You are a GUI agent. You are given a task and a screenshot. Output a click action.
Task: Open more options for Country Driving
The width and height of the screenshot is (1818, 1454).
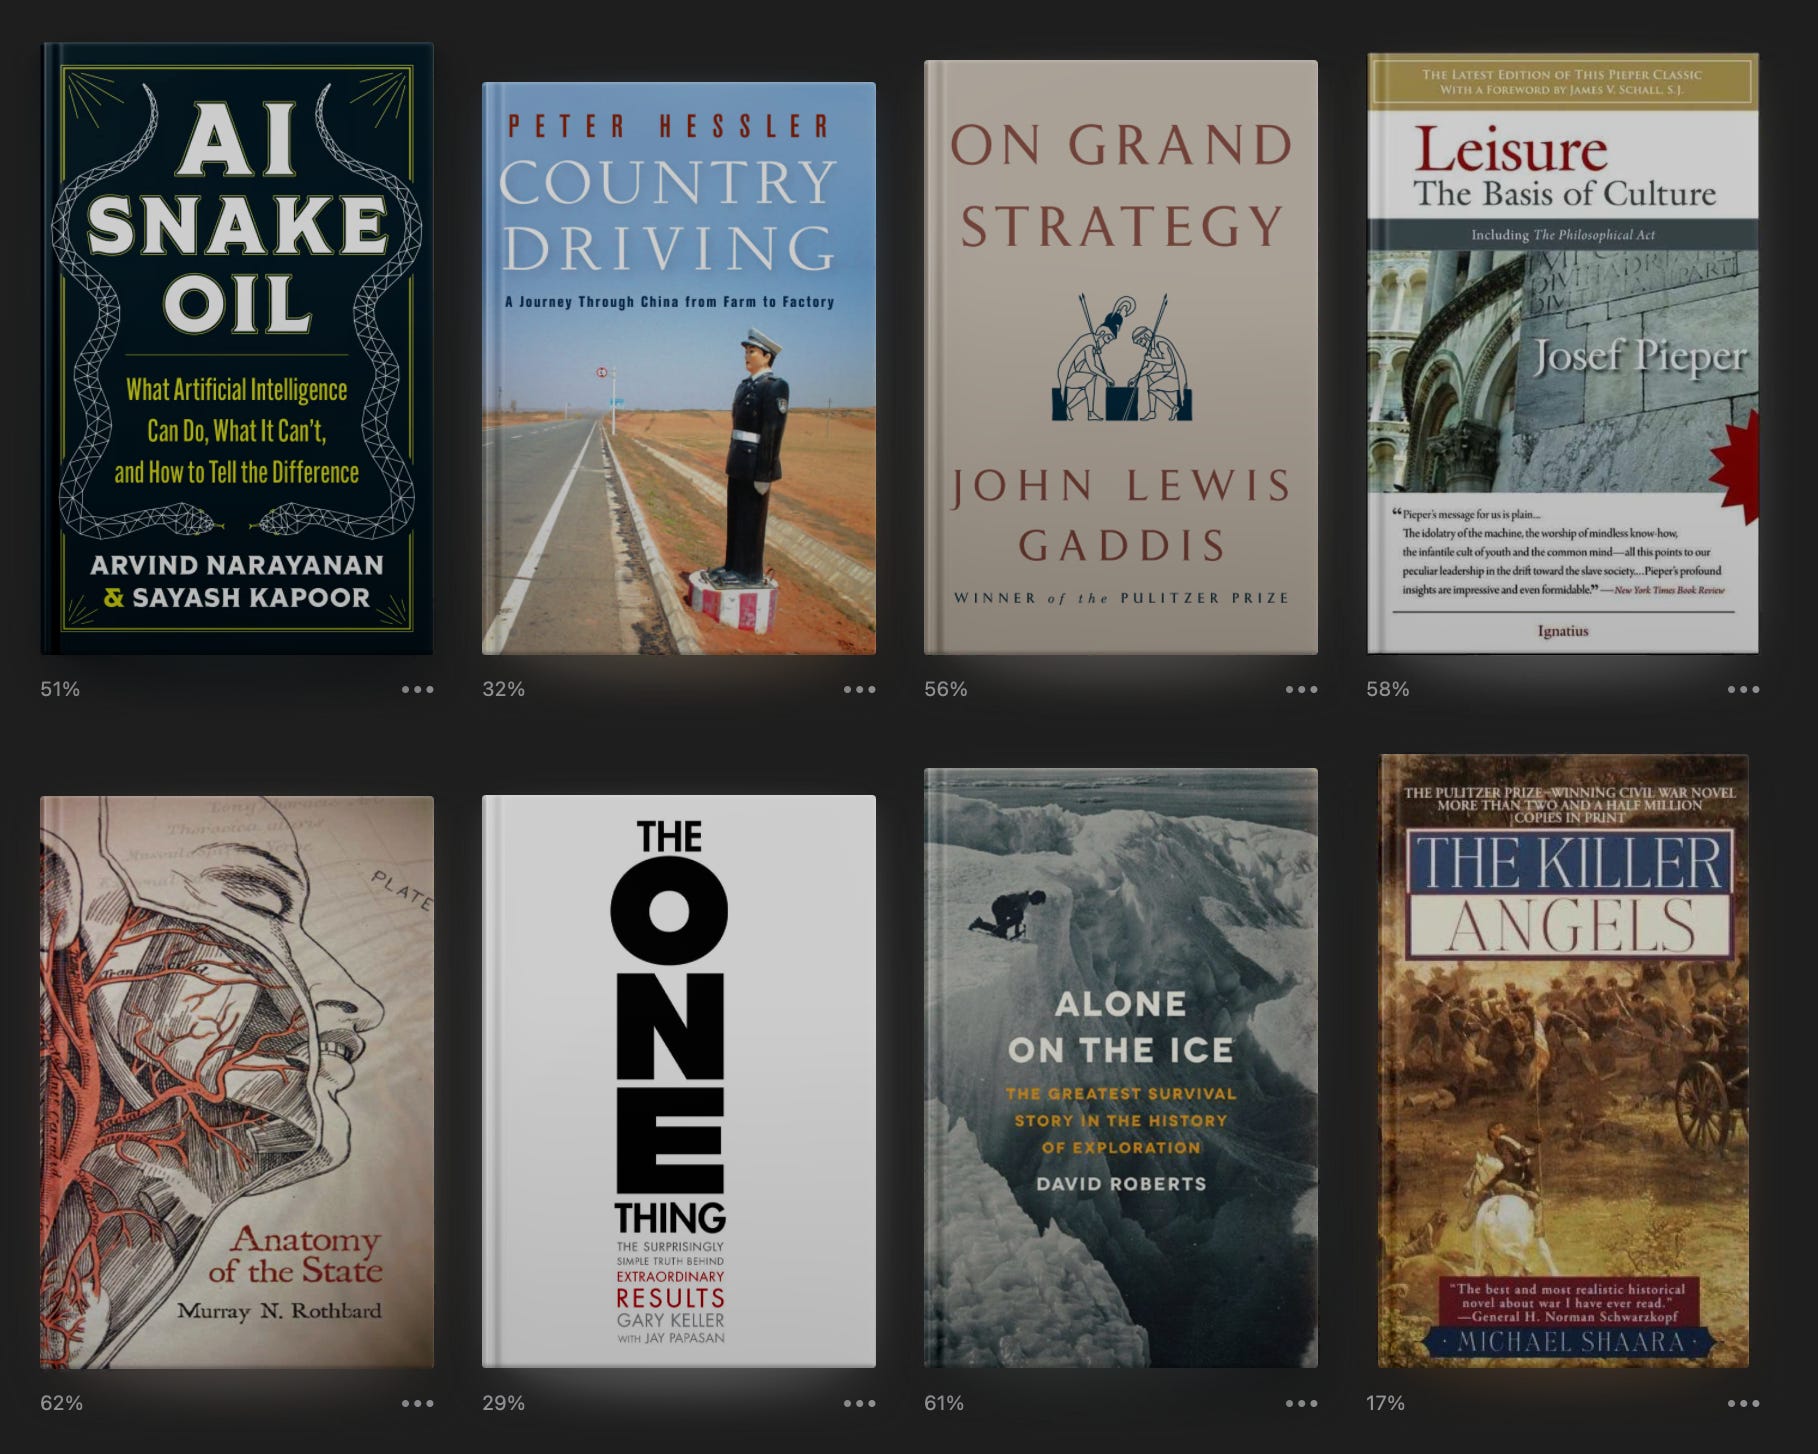(859, 689)
